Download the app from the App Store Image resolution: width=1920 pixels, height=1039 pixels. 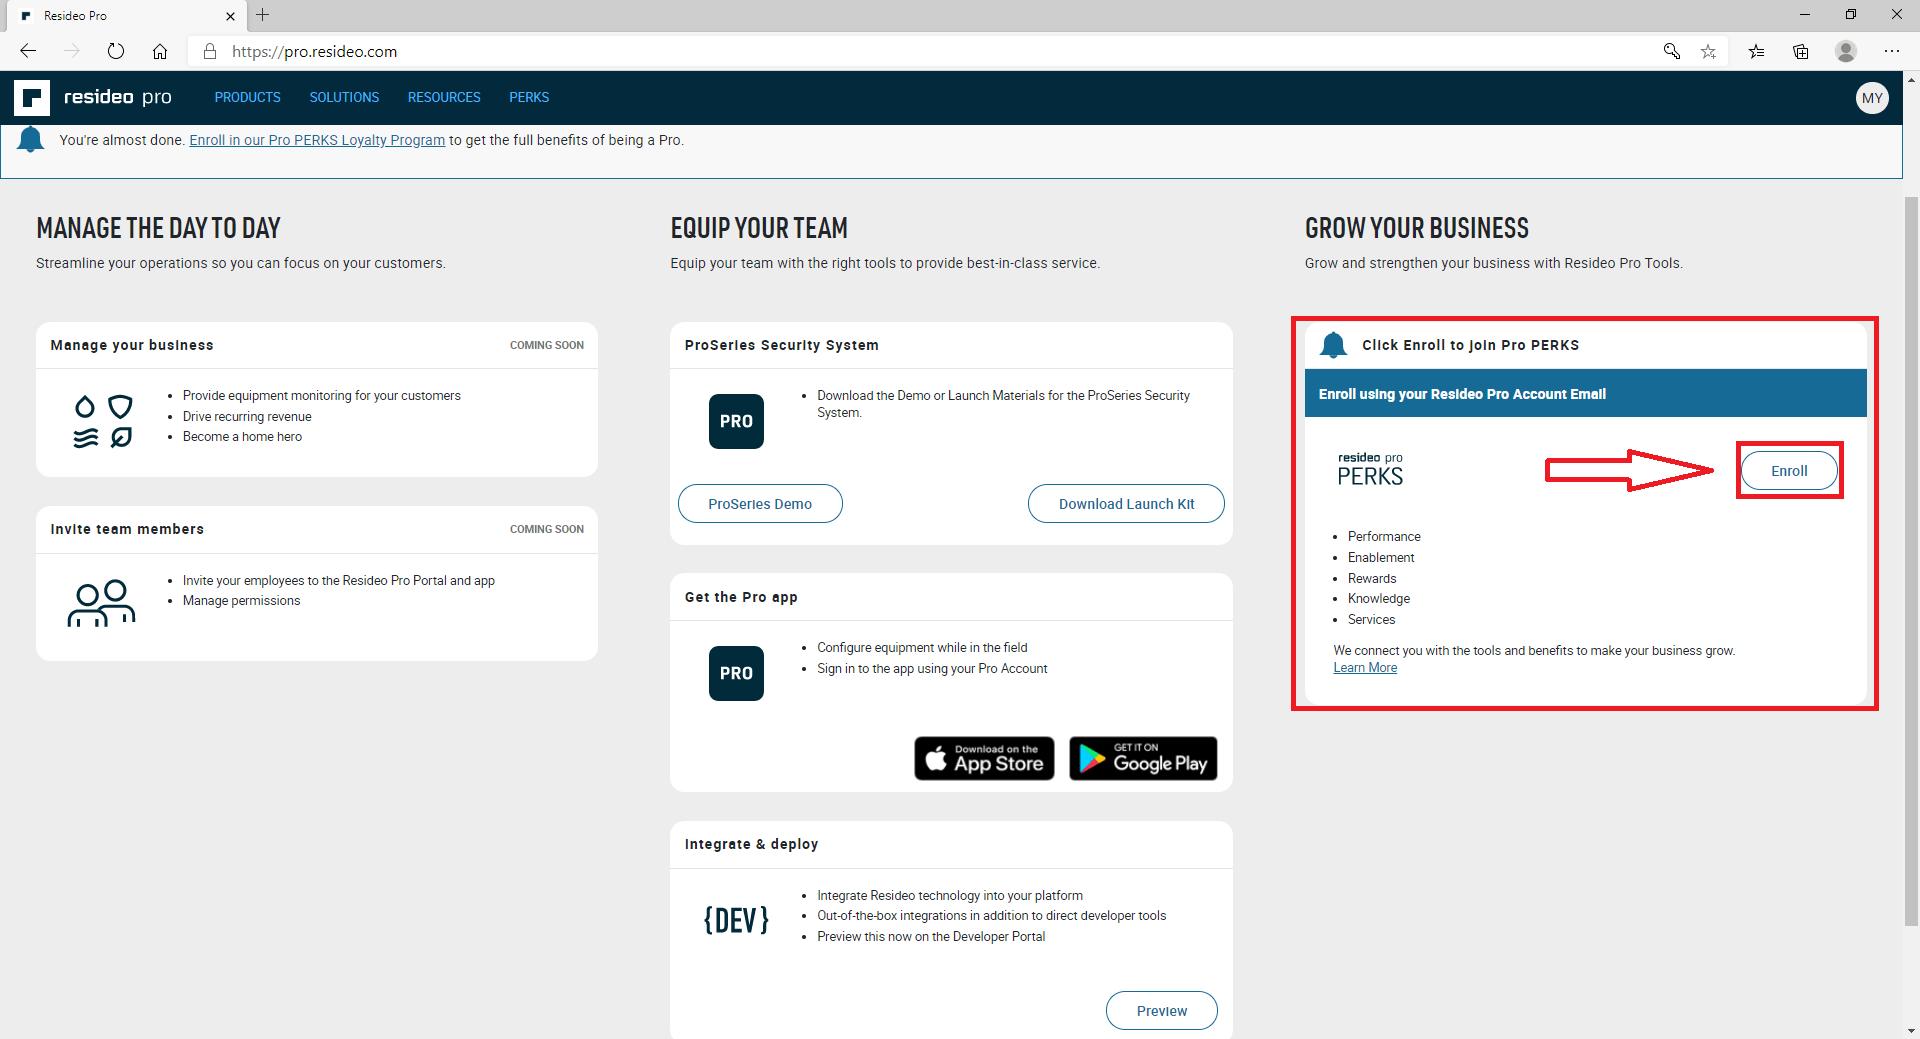pos(984,759)
